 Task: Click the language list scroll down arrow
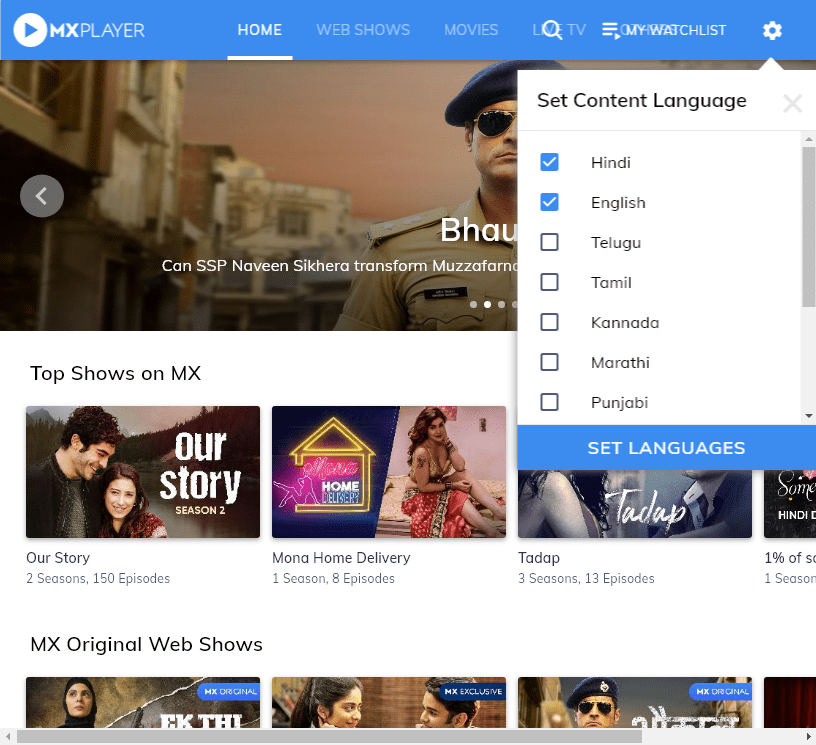click(x=809, y=416)
